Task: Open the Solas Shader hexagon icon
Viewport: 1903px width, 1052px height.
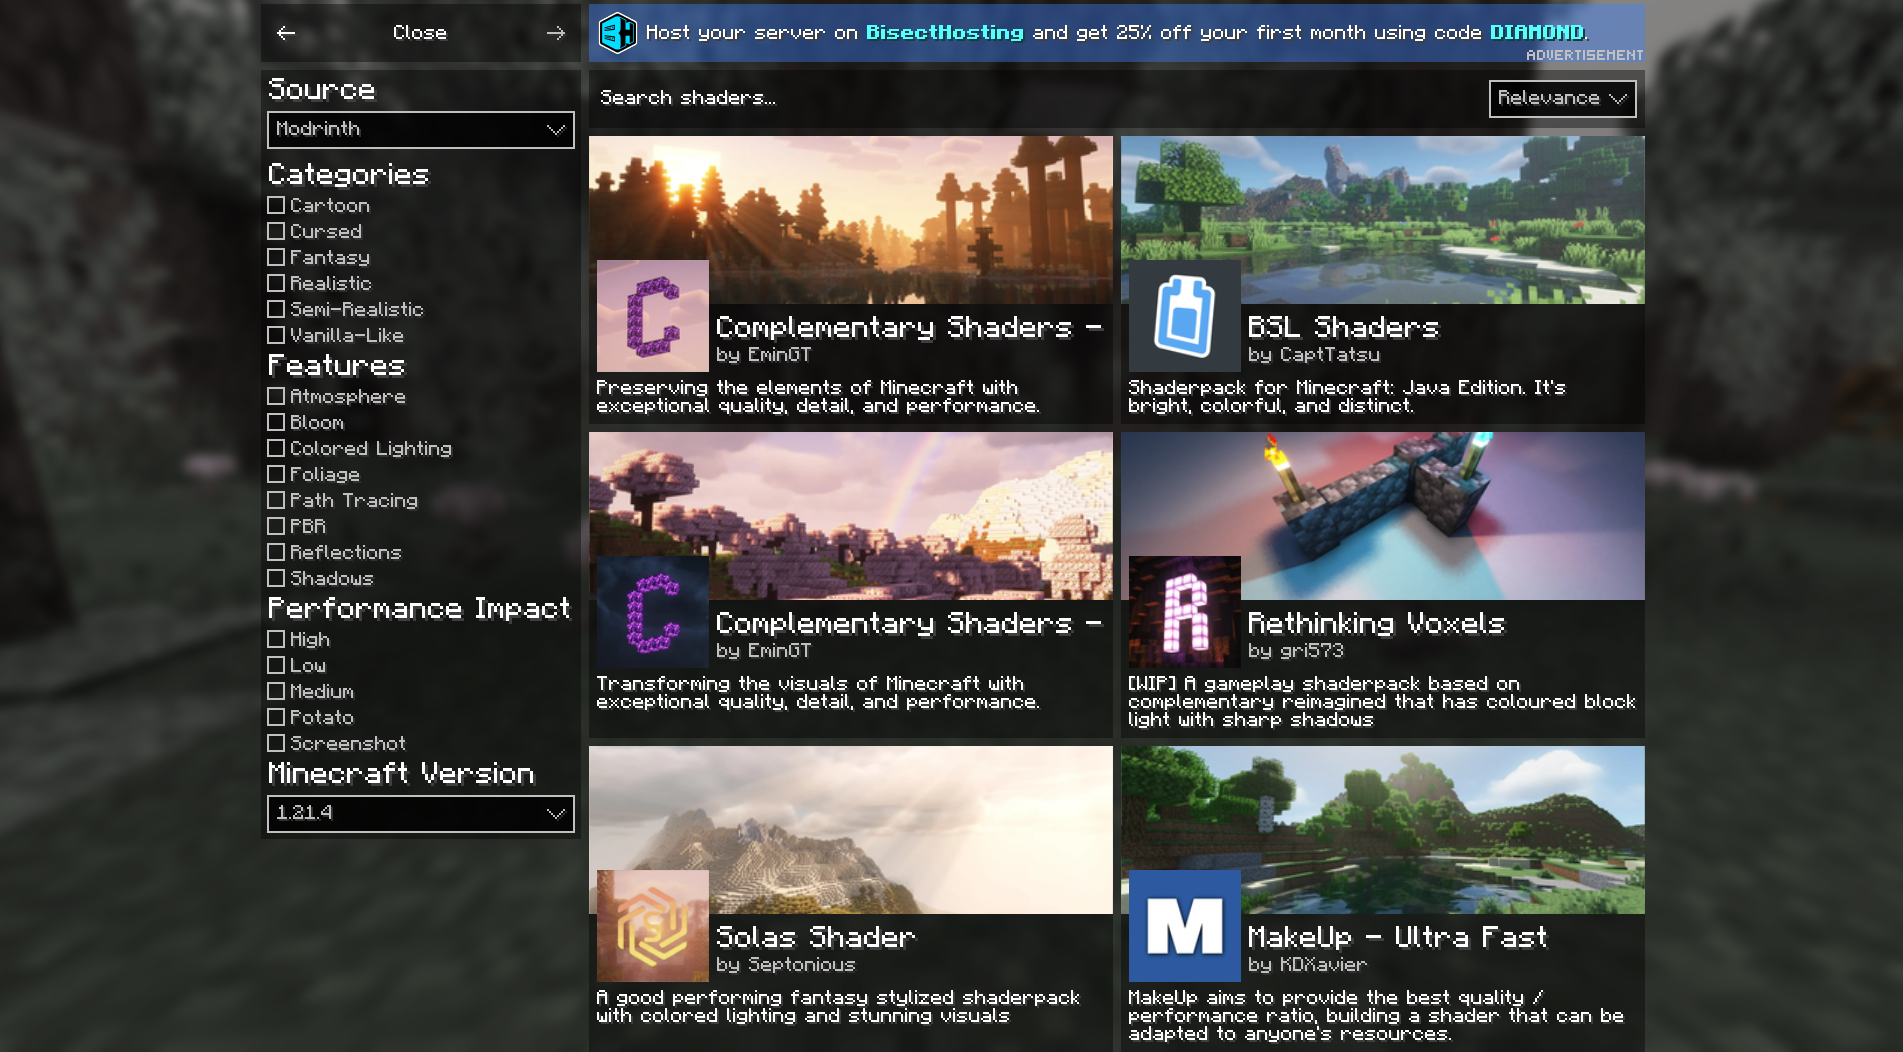Action: [653, 926]
